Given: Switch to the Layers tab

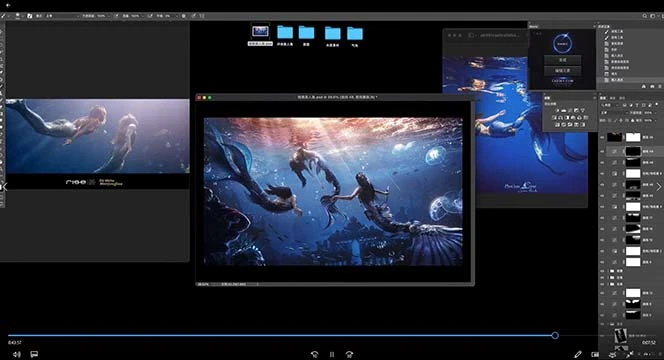Looking at the screenshot, I should tap(603, 98).
